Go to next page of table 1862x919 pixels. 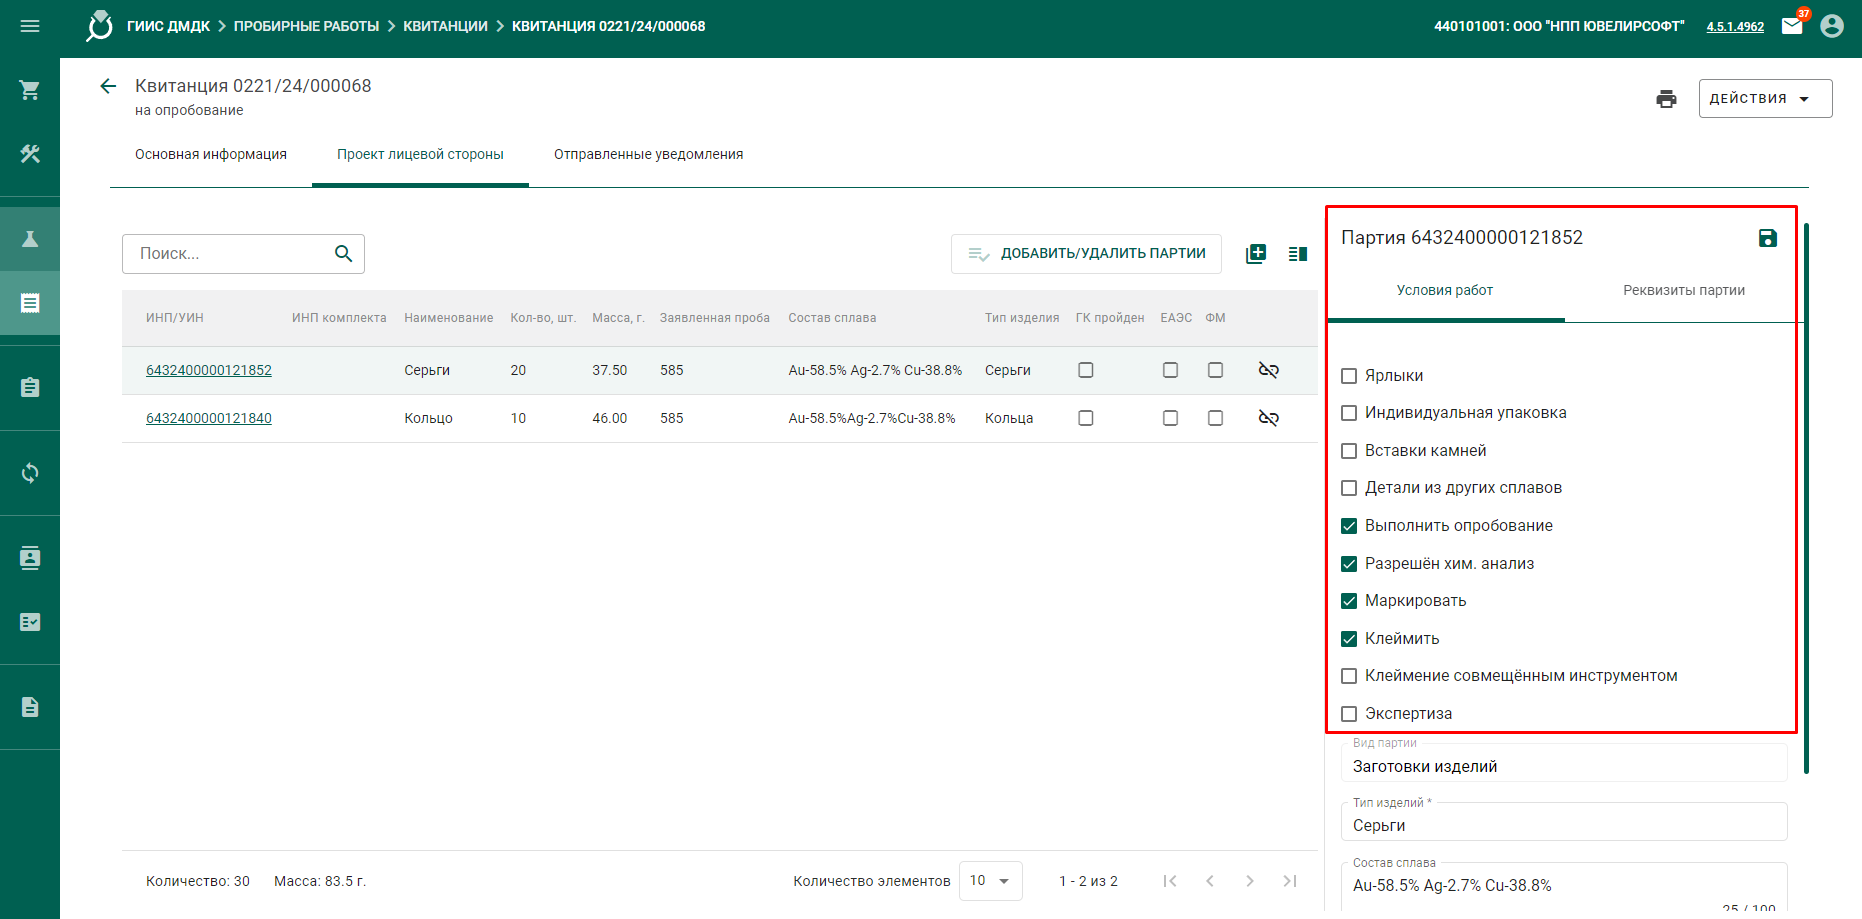pyautogui.click(x=1250, y=881)
